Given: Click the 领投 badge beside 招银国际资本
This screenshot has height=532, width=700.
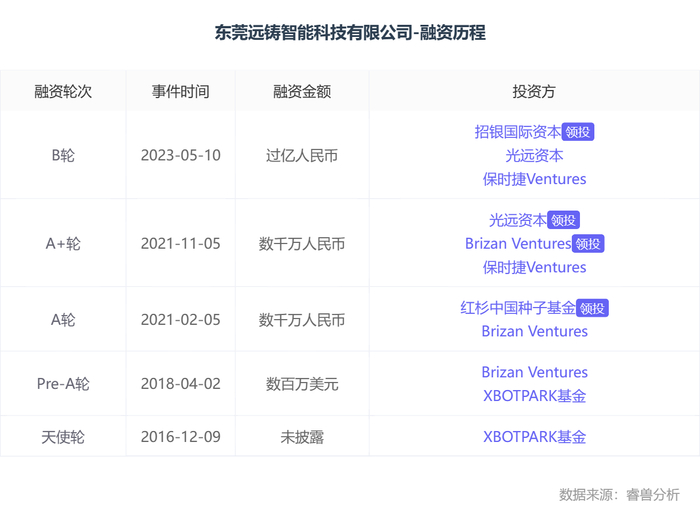Looking at the screenshot, I should [x=578, y=132].
